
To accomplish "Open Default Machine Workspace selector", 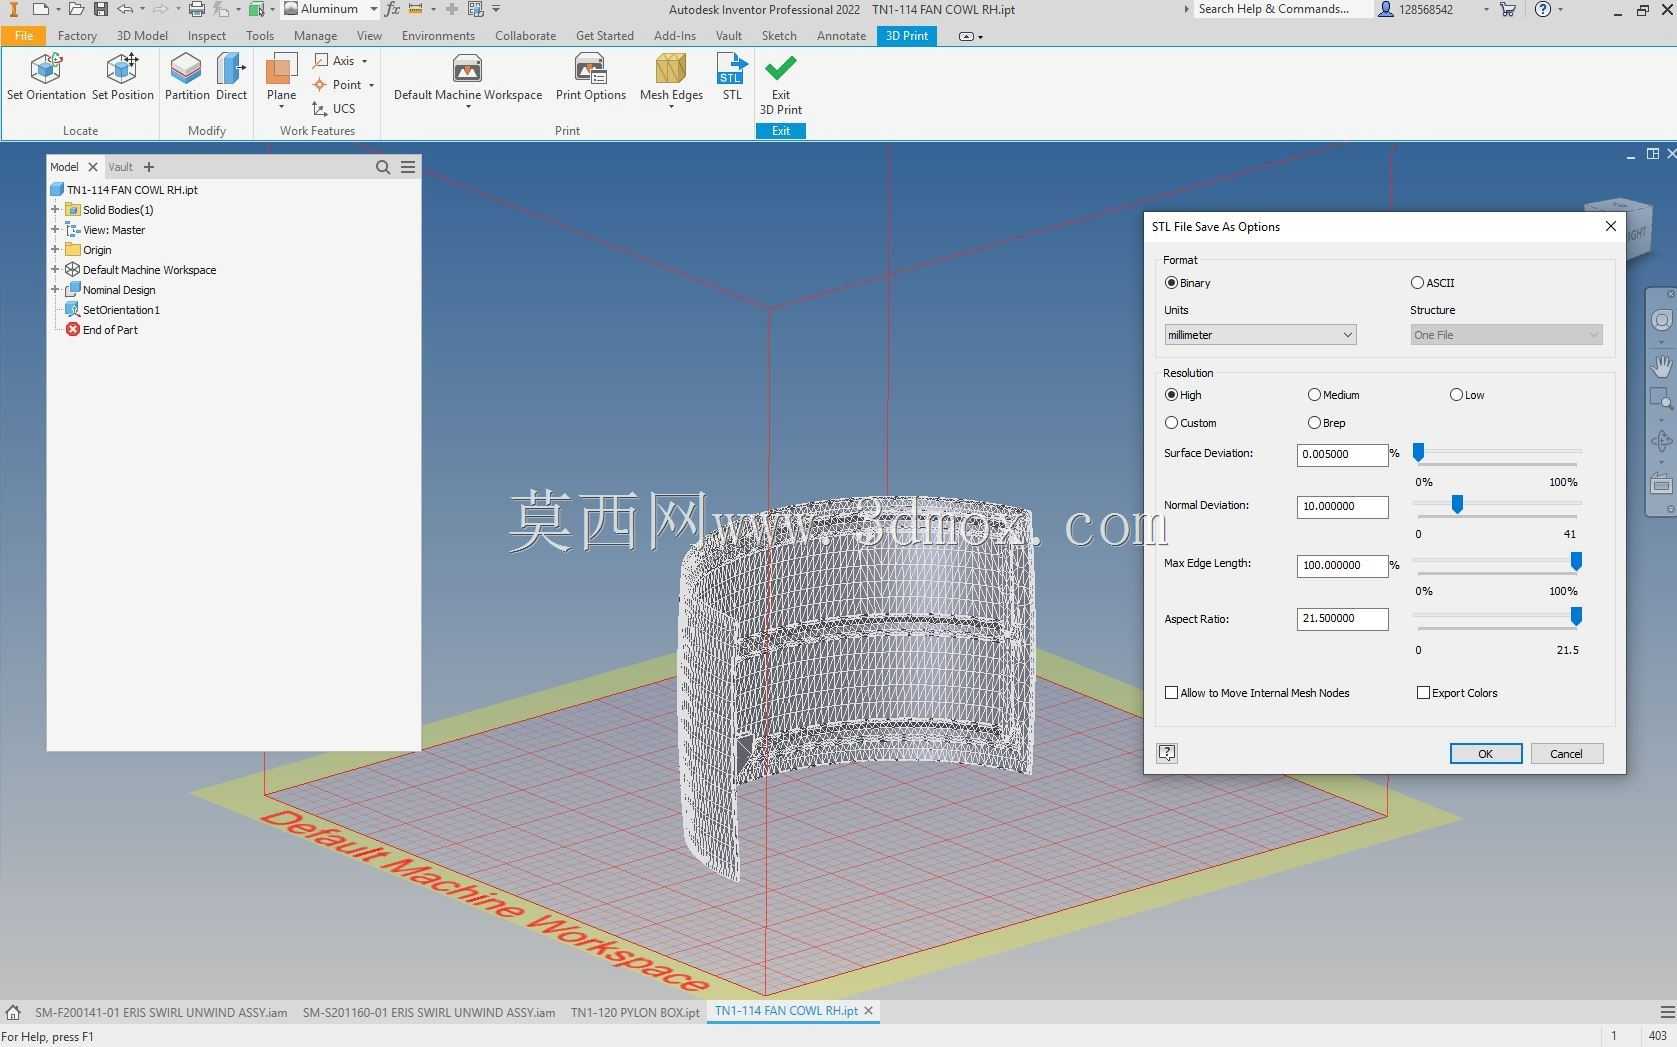I will [468, 80].
